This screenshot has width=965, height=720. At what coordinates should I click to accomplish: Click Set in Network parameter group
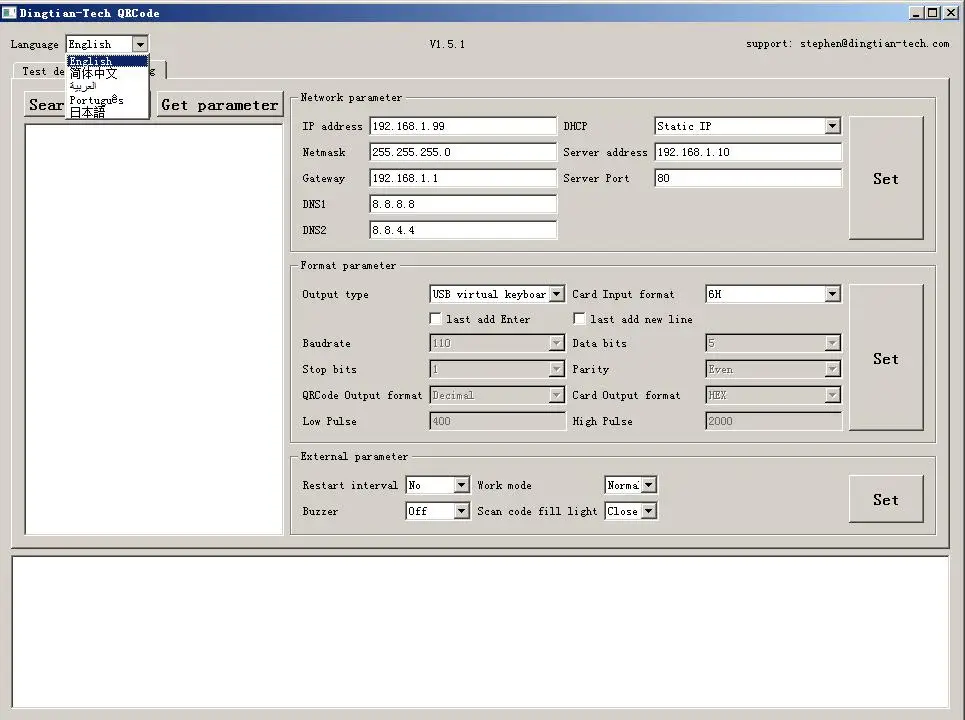[886, 178]
